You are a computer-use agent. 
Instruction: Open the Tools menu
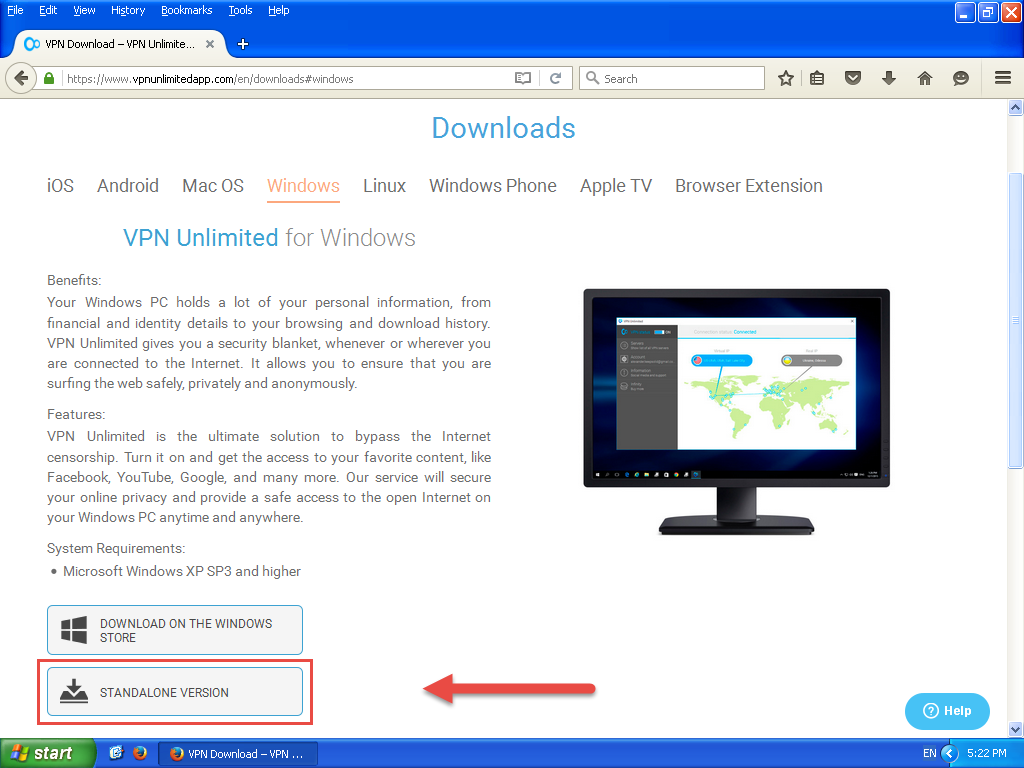240,10
